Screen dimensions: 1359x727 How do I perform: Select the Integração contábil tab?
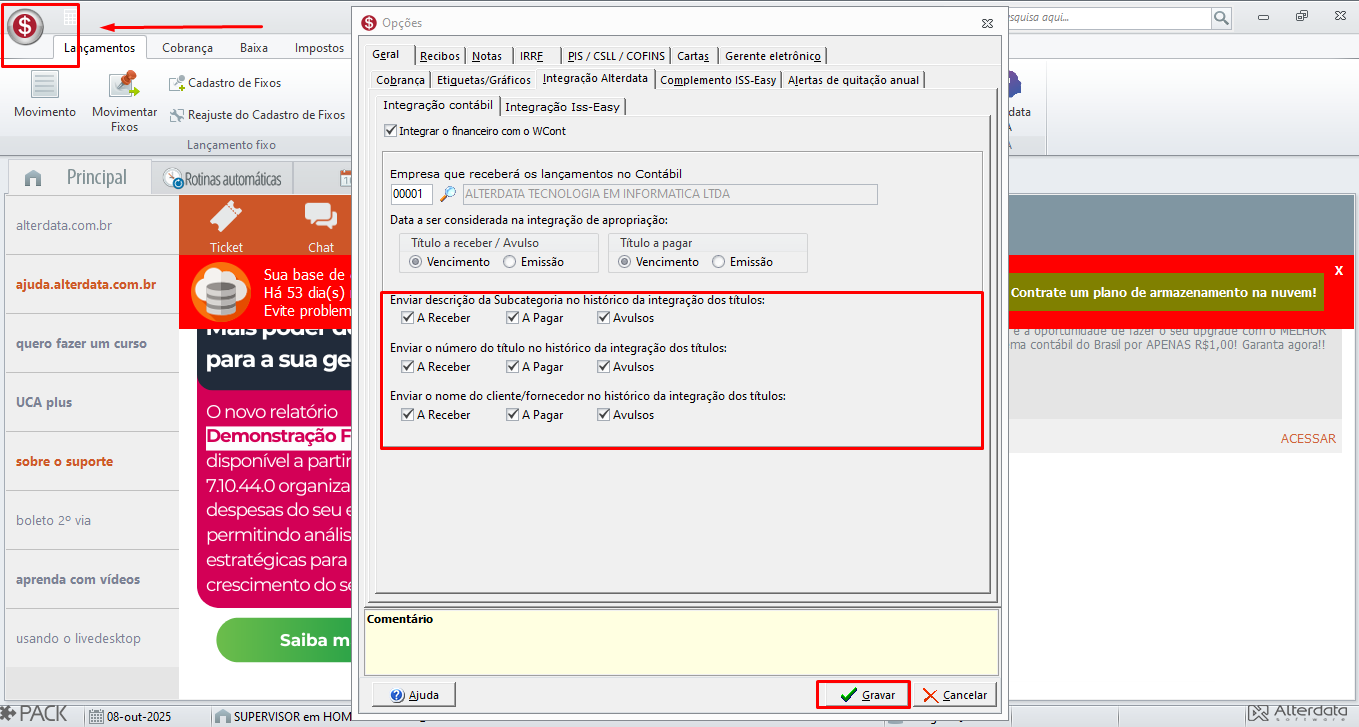pyautogui.click(x=438, y=105)
